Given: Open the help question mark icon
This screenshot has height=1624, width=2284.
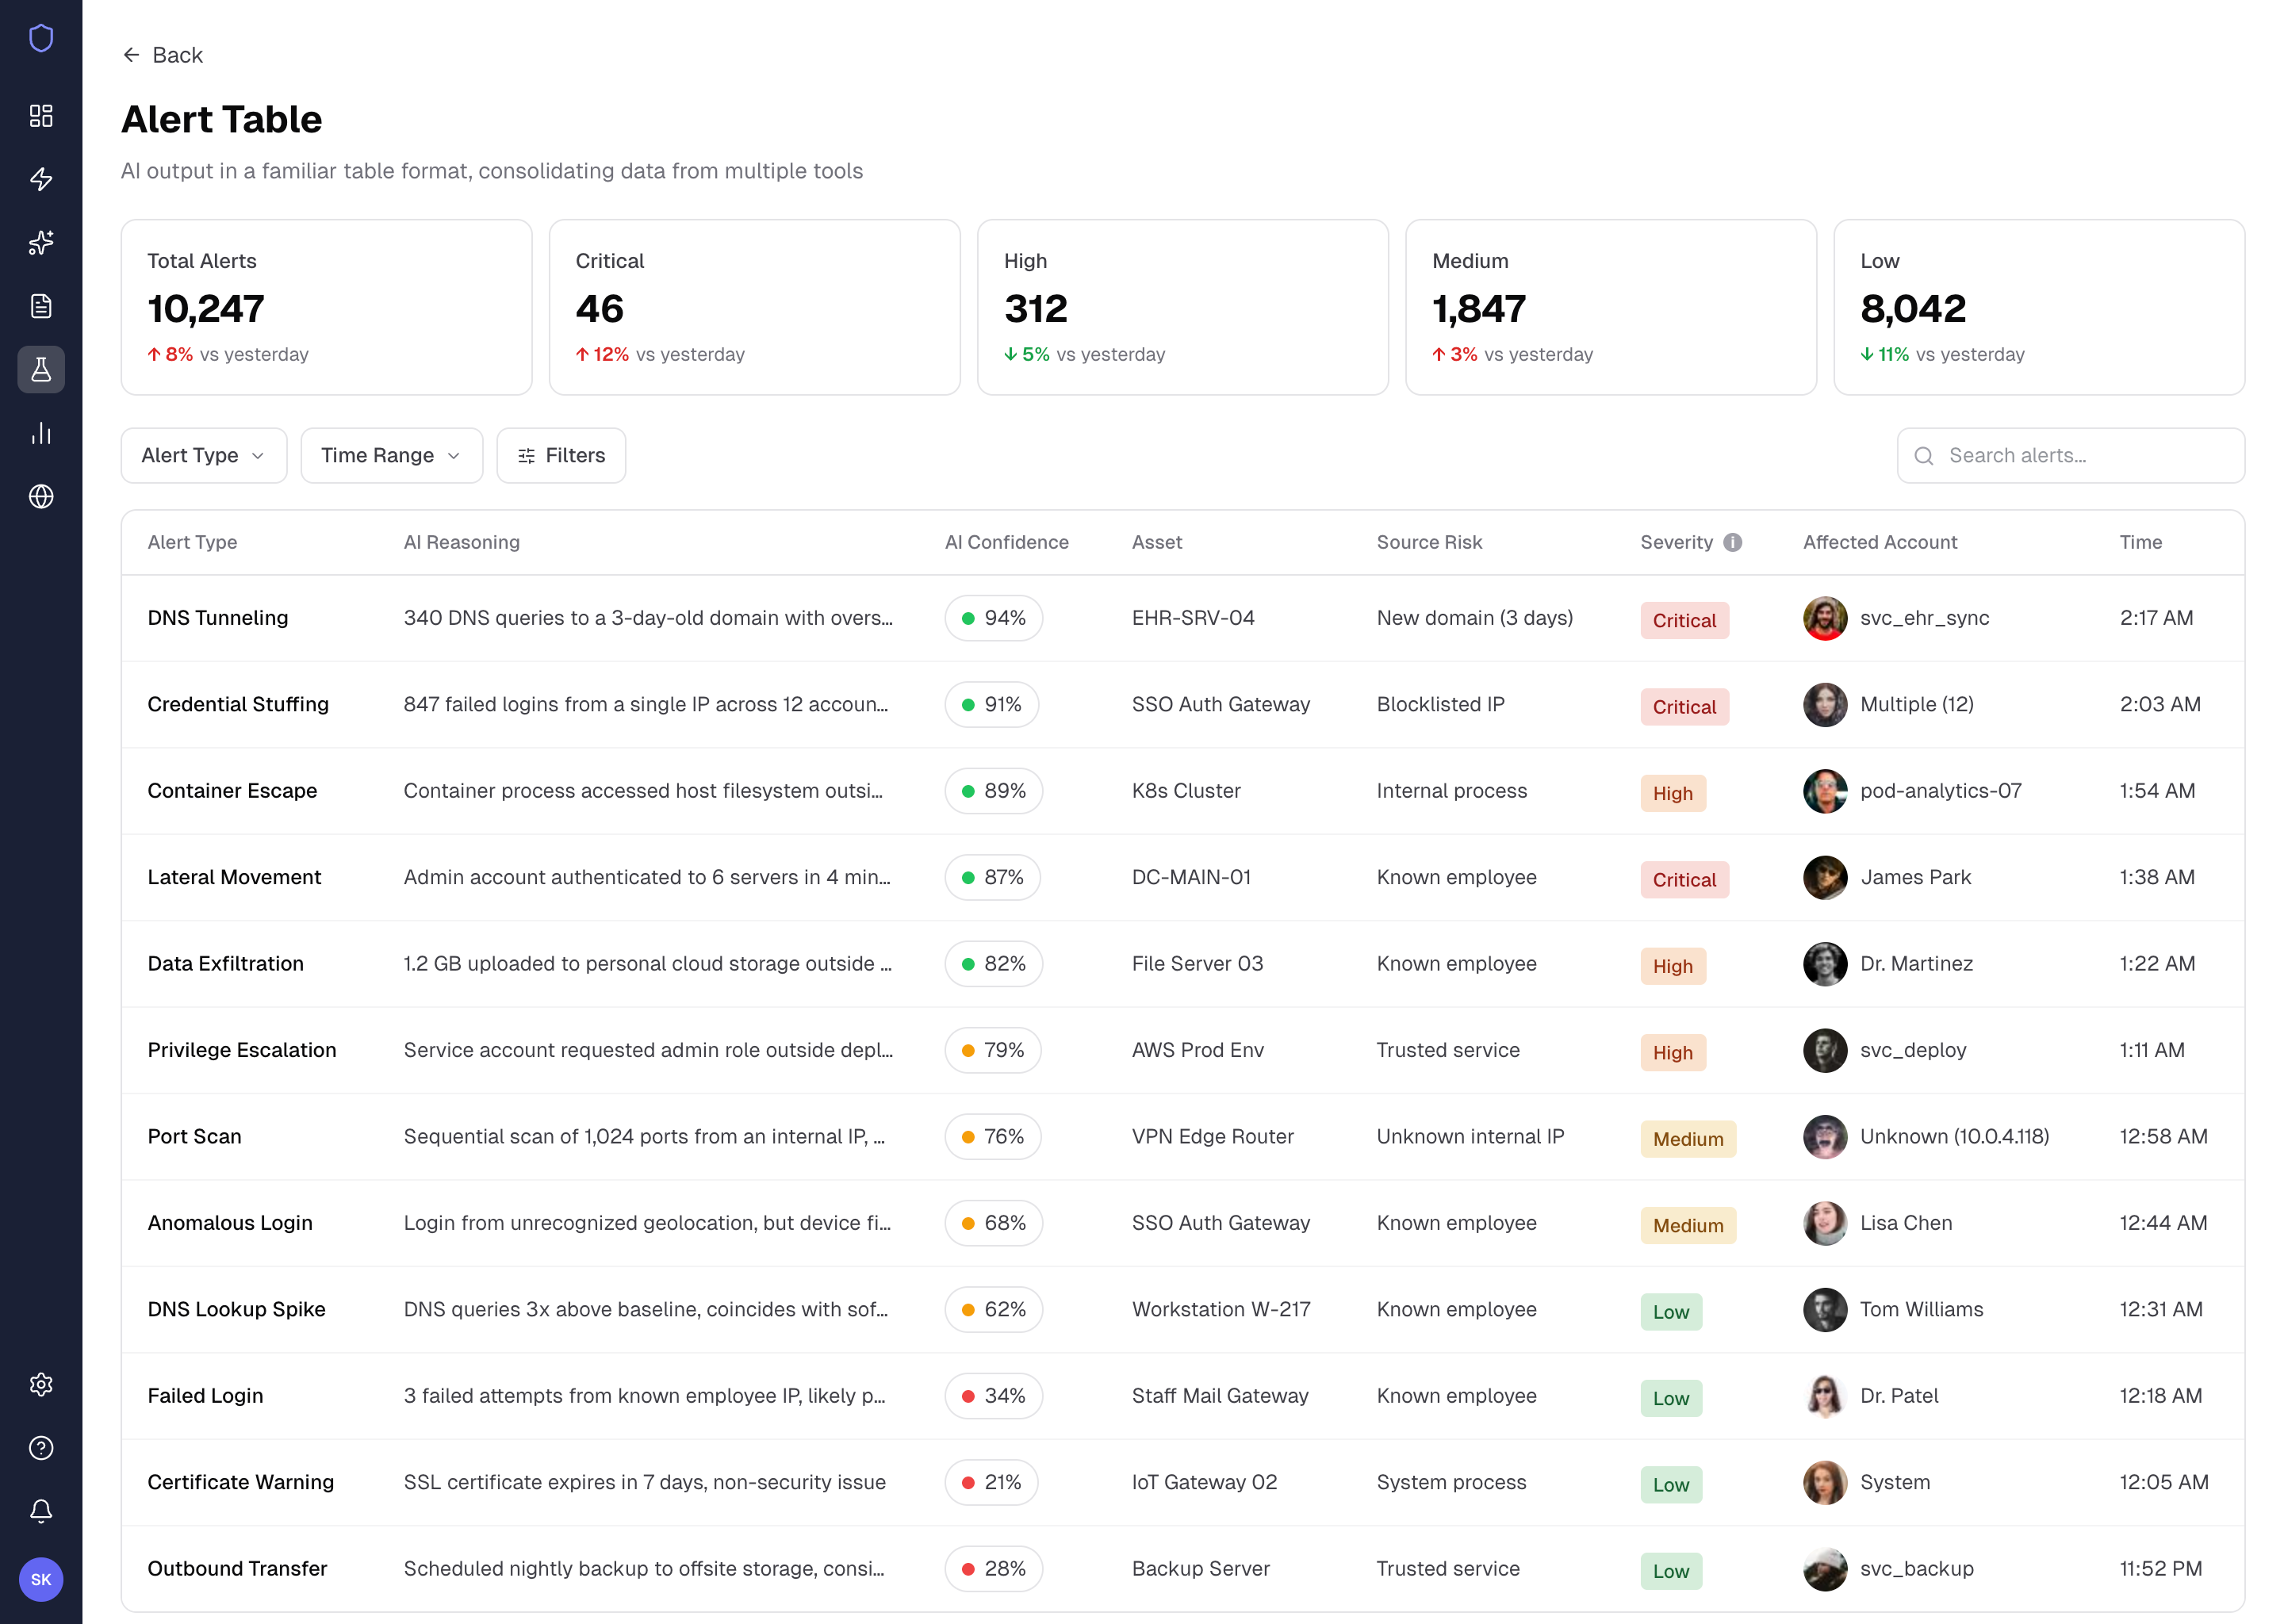Looking at the screenshot, I should coord(41,1448).
